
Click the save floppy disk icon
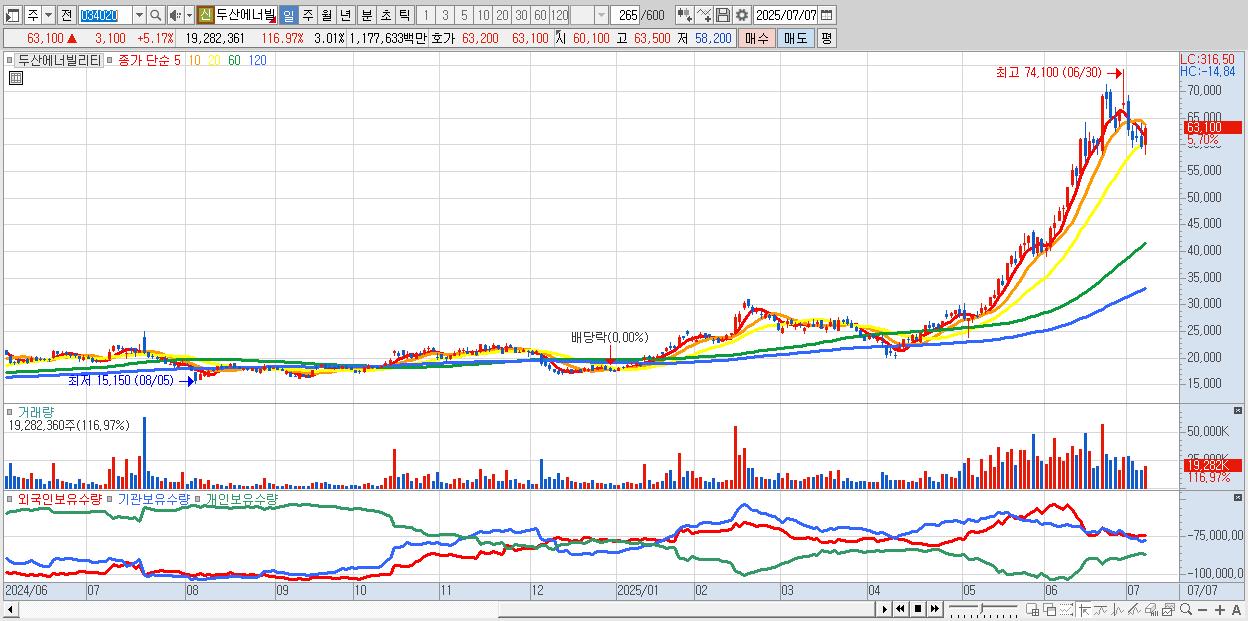point(723,15)
